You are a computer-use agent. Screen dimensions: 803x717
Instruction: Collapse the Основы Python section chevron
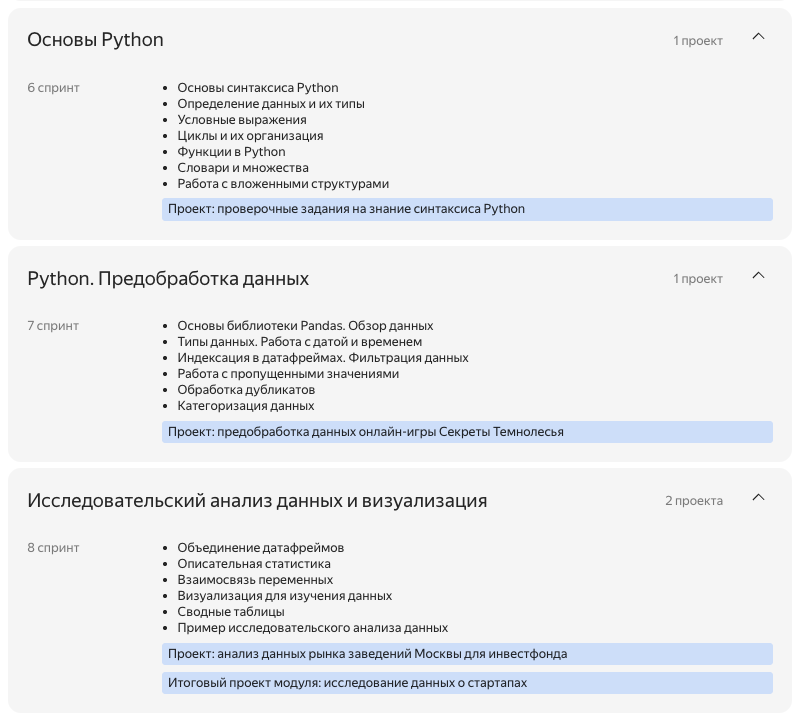pyautogui.click(x=758, y=36)
